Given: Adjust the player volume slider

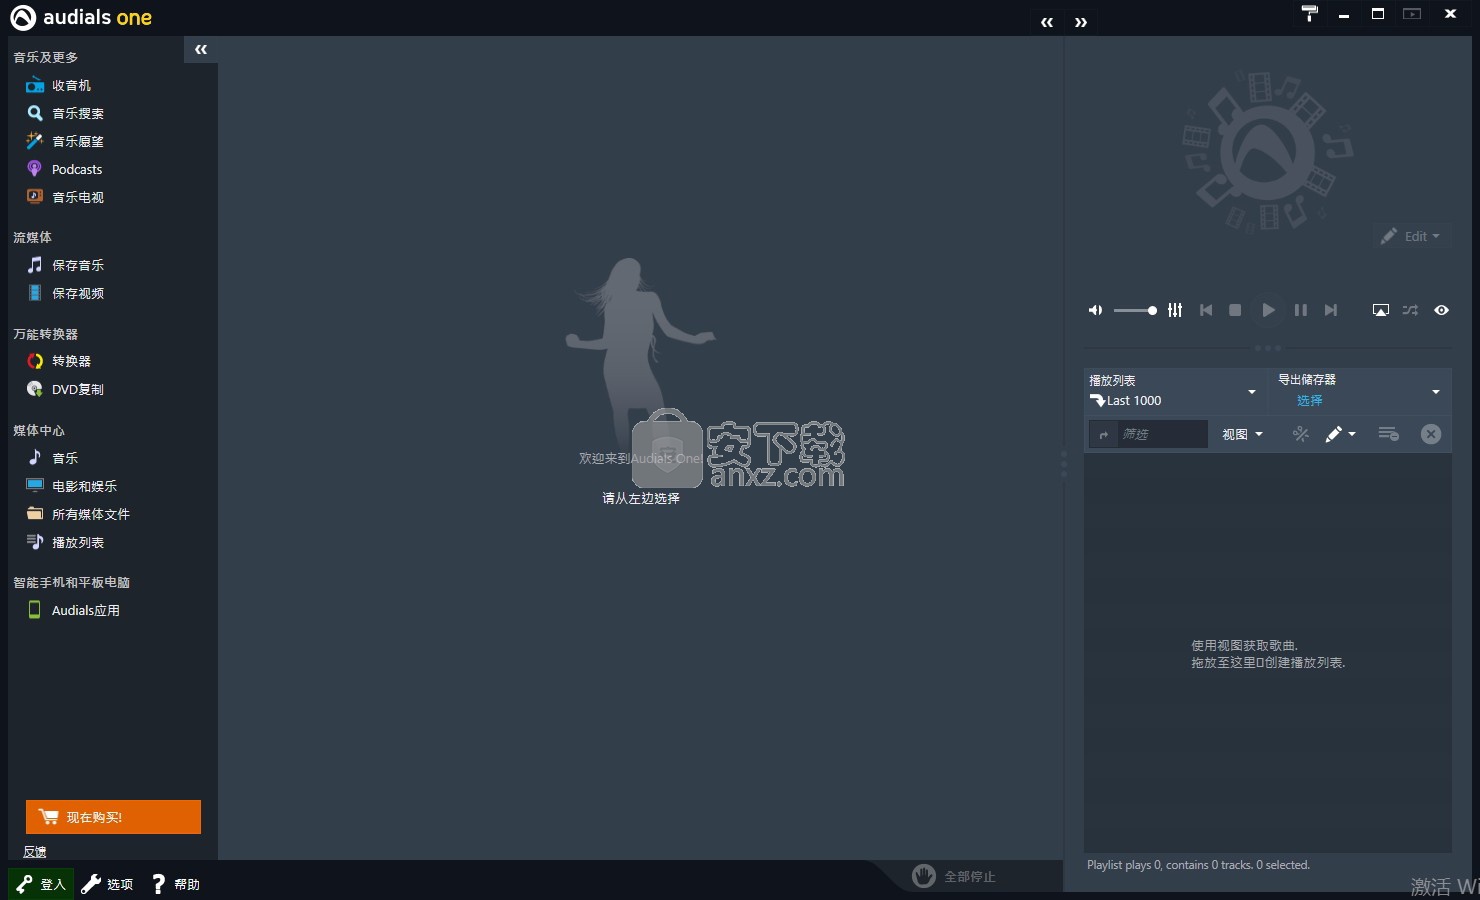Looking at the screenshot, I should click(1135, 311).
